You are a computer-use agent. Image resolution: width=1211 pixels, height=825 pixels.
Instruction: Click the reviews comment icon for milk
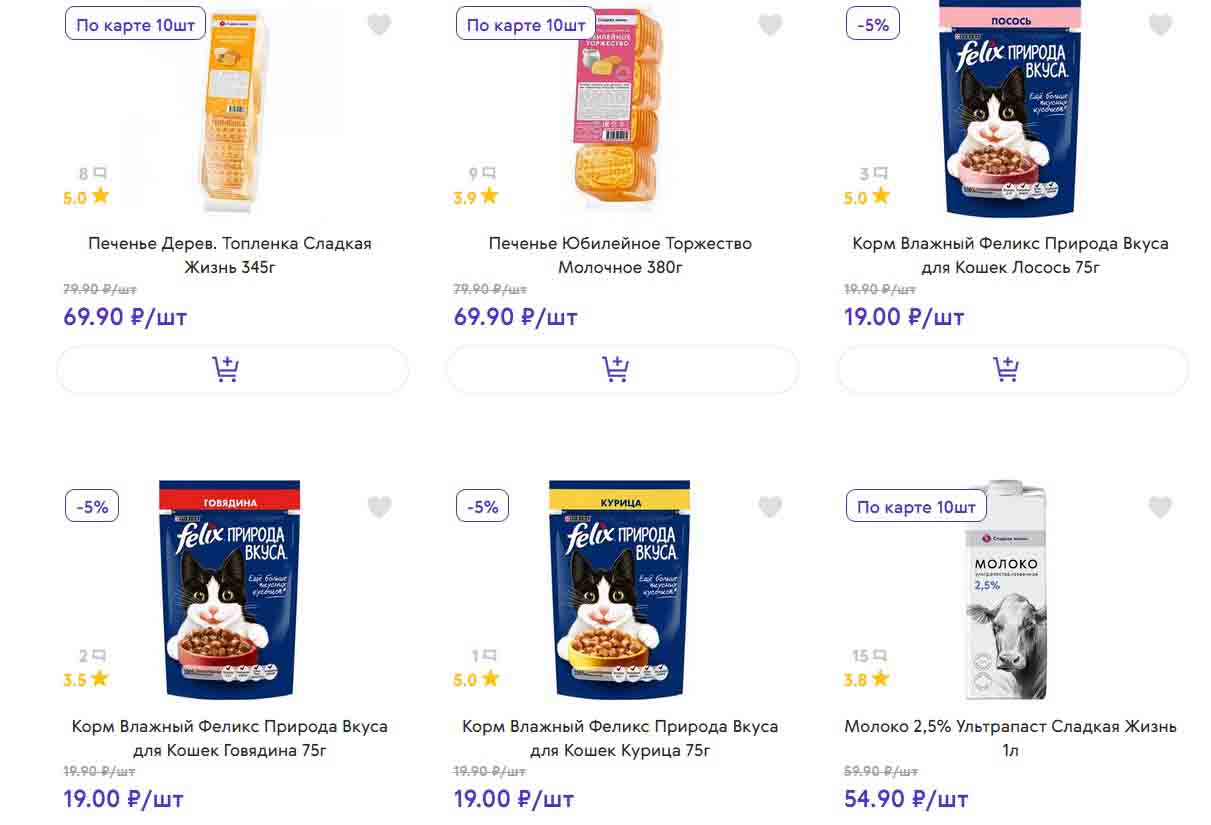coord(880,656)
